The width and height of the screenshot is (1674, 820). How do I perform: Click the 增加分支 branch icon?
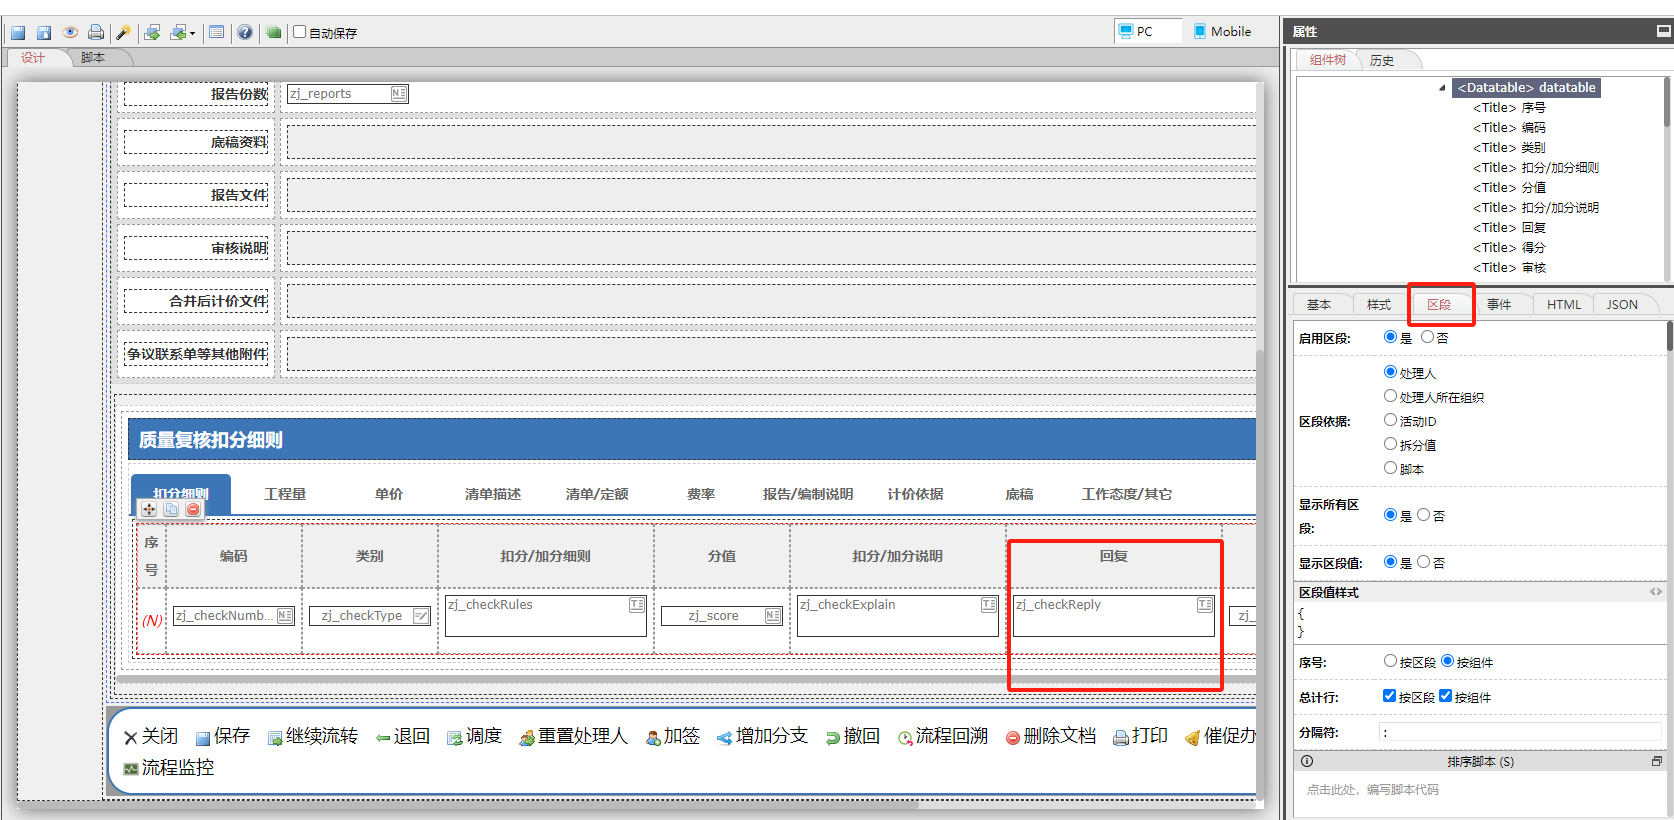tap(725, 738)
